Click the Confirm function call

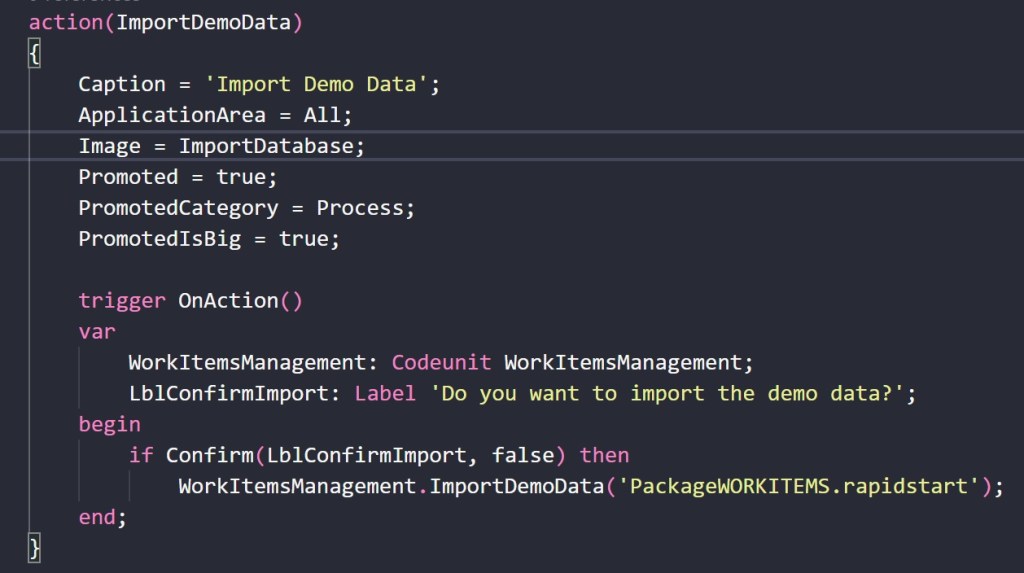coord(209,456)
